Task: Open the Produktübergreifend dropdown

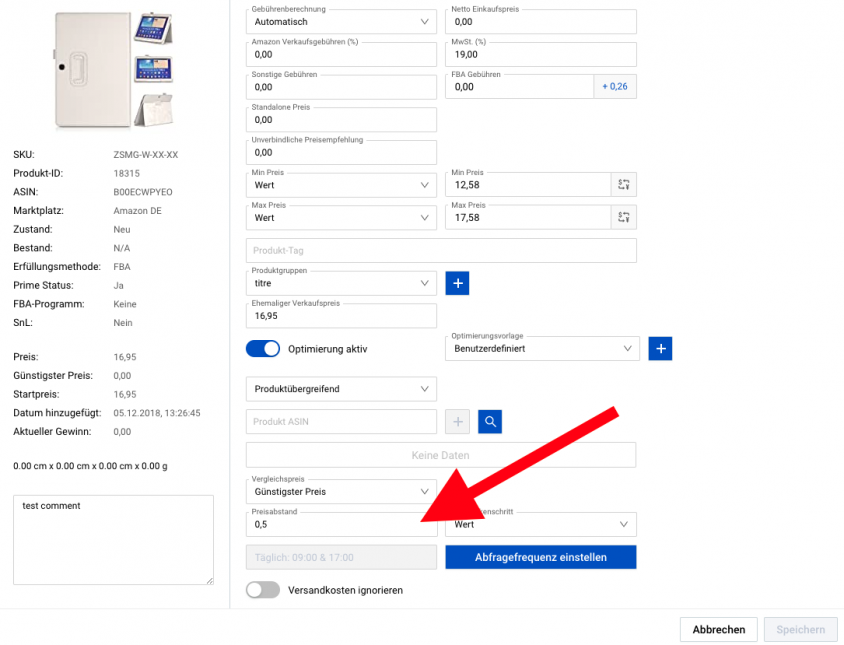Action: click(x=341, y=389)
